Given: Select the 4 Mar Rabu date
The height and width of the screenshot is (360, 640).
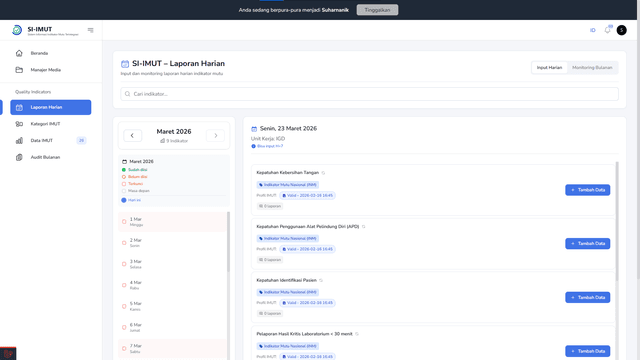Looking at the screenshot, I should (172, 285).
